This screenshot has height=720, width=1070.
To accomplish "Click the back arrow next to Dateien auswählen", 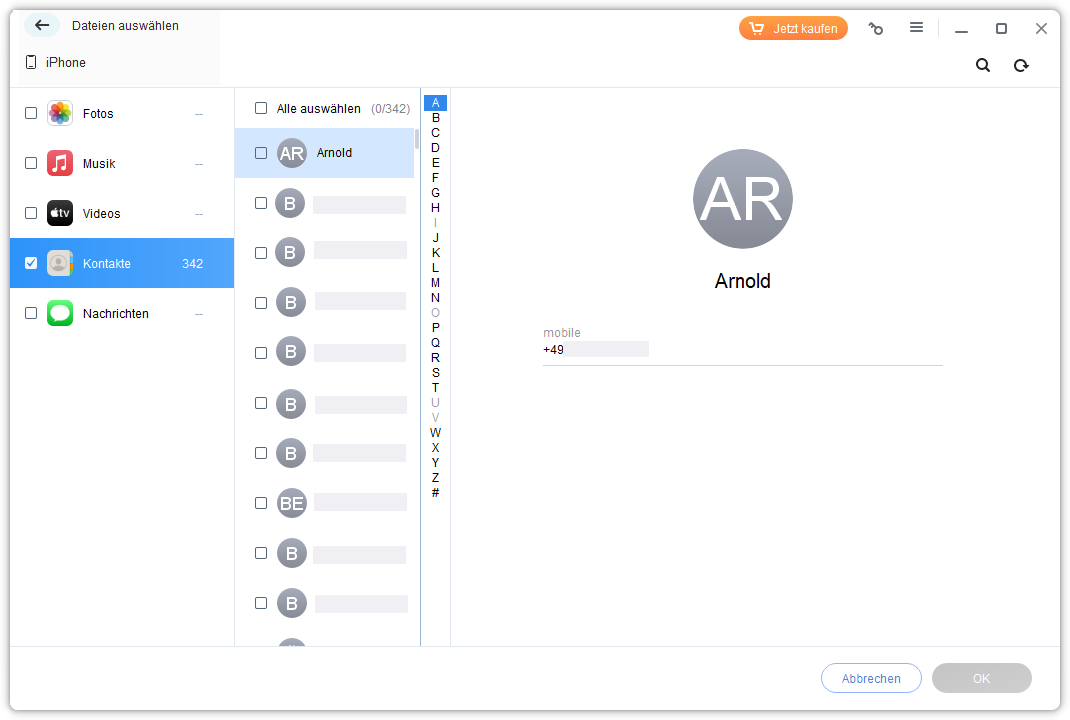I will pyautogui.click(x=42, y=25).
